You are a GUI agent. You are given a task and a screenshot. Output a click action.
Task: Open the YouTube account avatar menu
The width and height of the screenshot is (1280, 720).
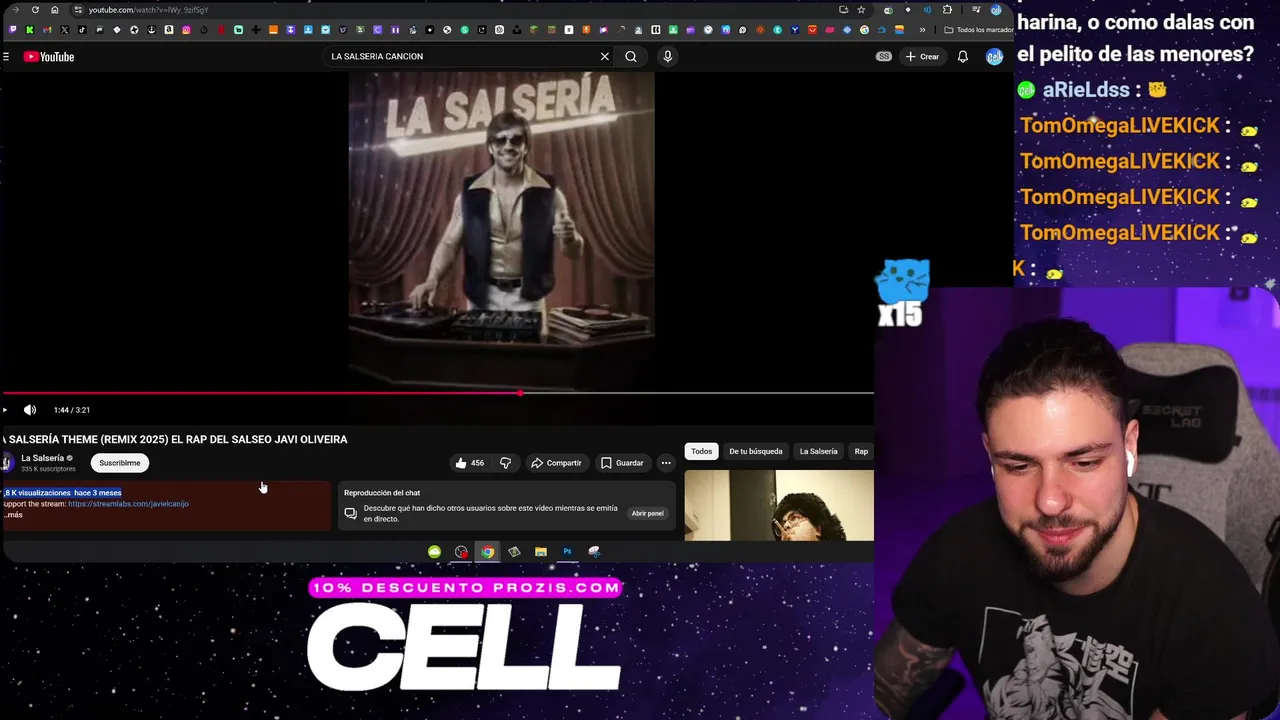click(x=994, y=57)
